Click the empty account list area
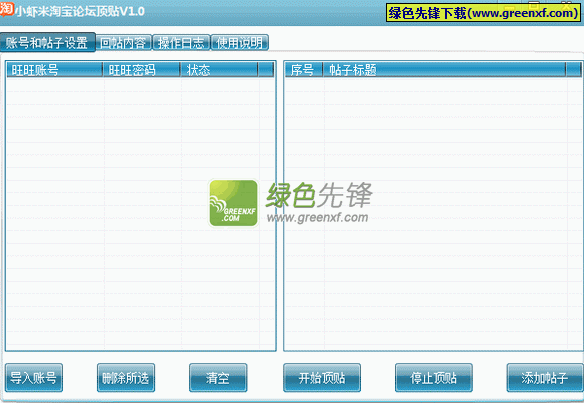Screen dimensions: 584x403 pos(141,213)
